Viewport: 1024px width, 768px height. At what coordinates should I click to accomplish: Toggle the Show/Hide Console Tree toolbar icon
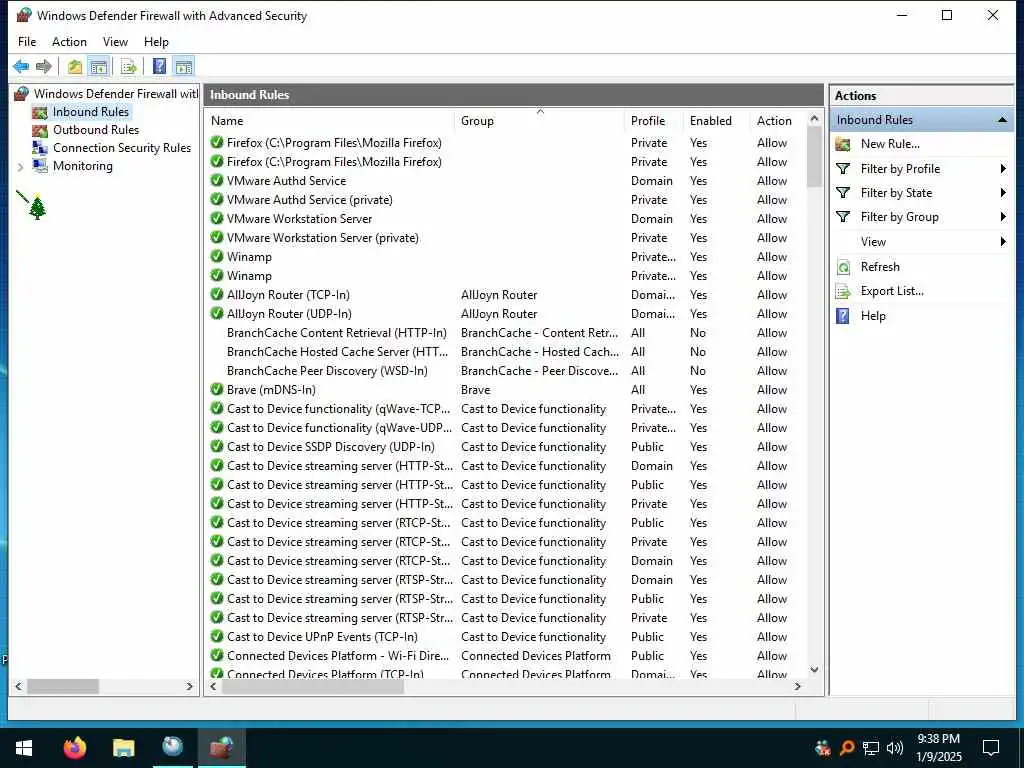click(x=99, y=66)
